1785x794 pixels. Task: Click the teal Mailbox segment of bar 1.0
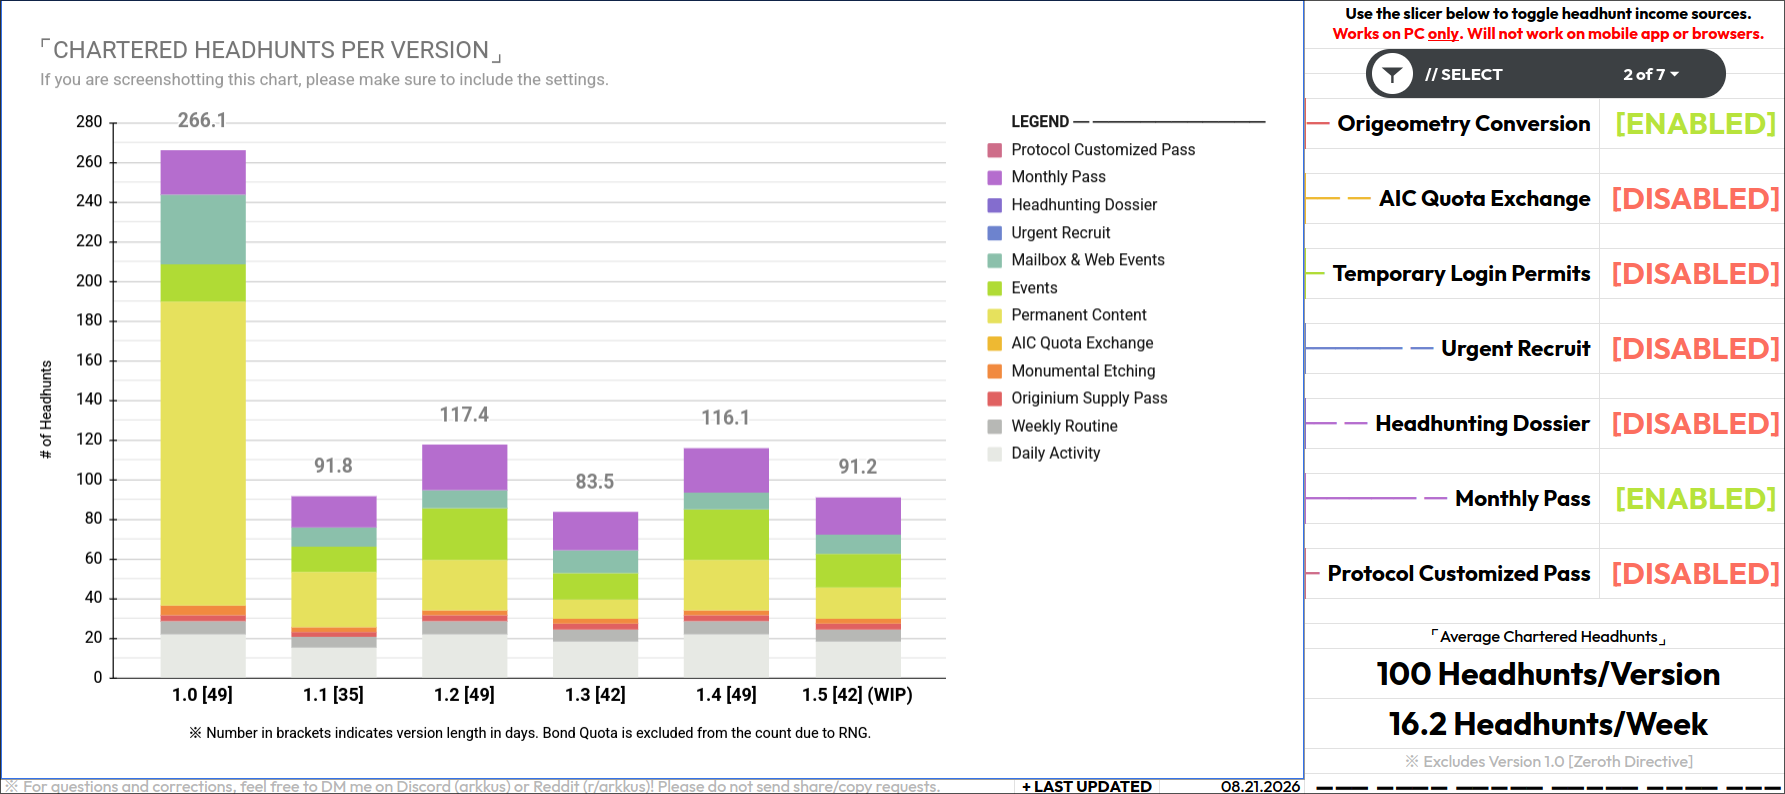[203, 229]
